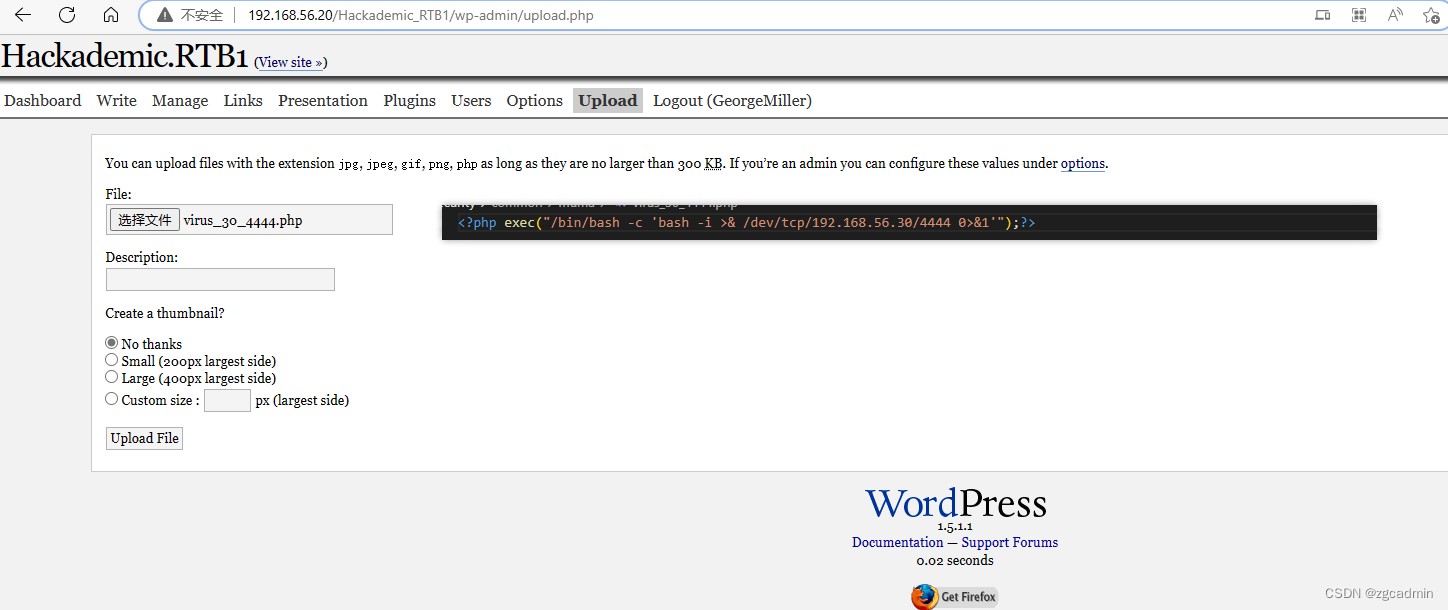Switch to the Upload tab
Image resolution: width=1448 pixels, height=610 pixels.
point(608,100)
